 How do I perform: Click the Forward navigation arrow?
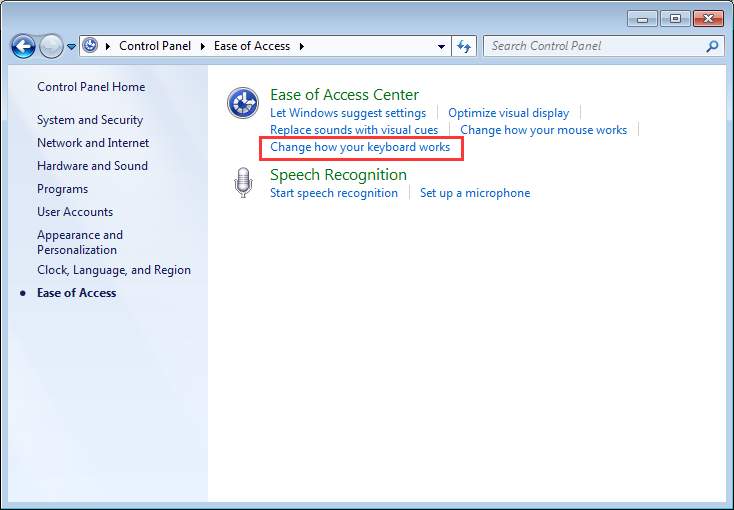(51, 46)
